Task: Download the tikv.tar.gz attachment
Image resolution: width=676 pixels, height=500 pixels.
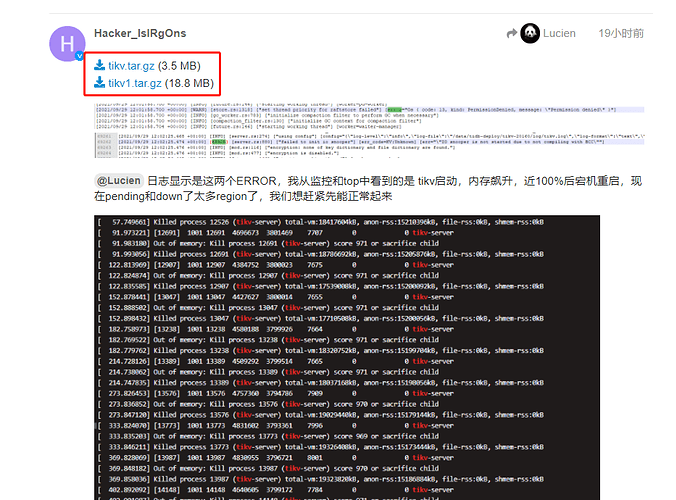Action: point(131,66)
